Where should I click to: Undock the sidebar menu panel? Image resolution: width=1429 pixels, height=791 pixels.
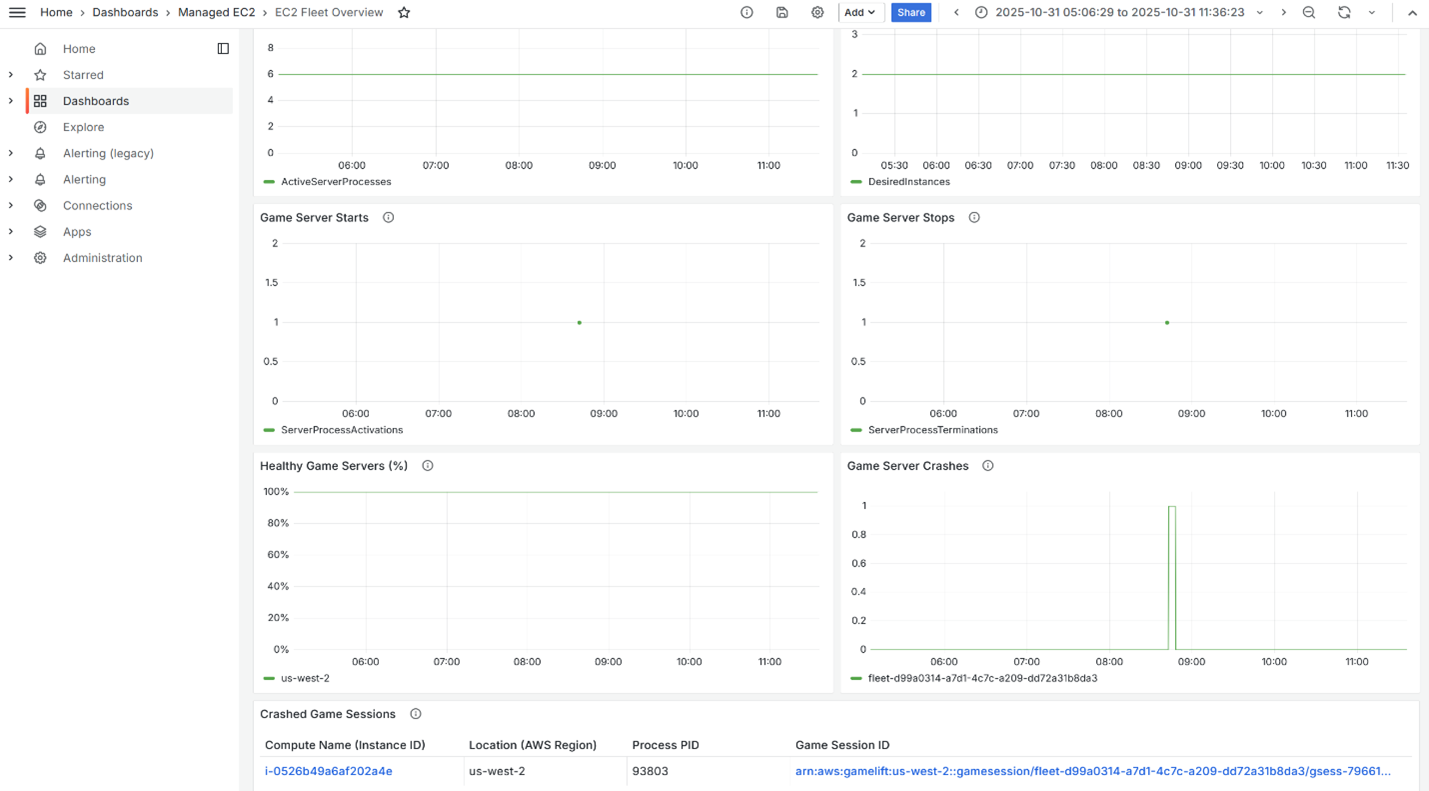click(x=223, y=49)
